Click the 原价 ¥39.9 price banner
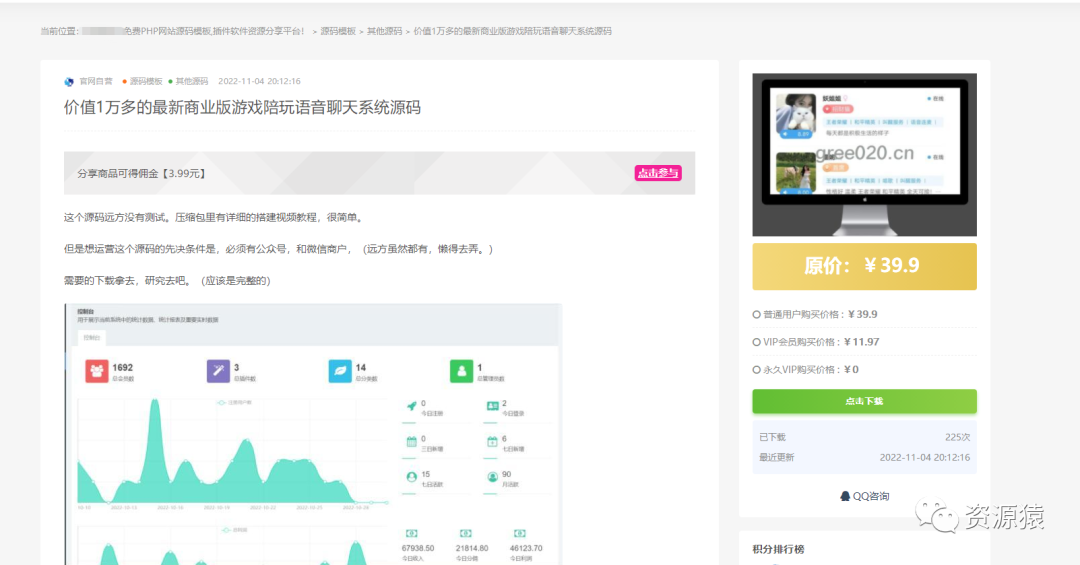The image size is (1080, 565). click(x=864, y=266)
